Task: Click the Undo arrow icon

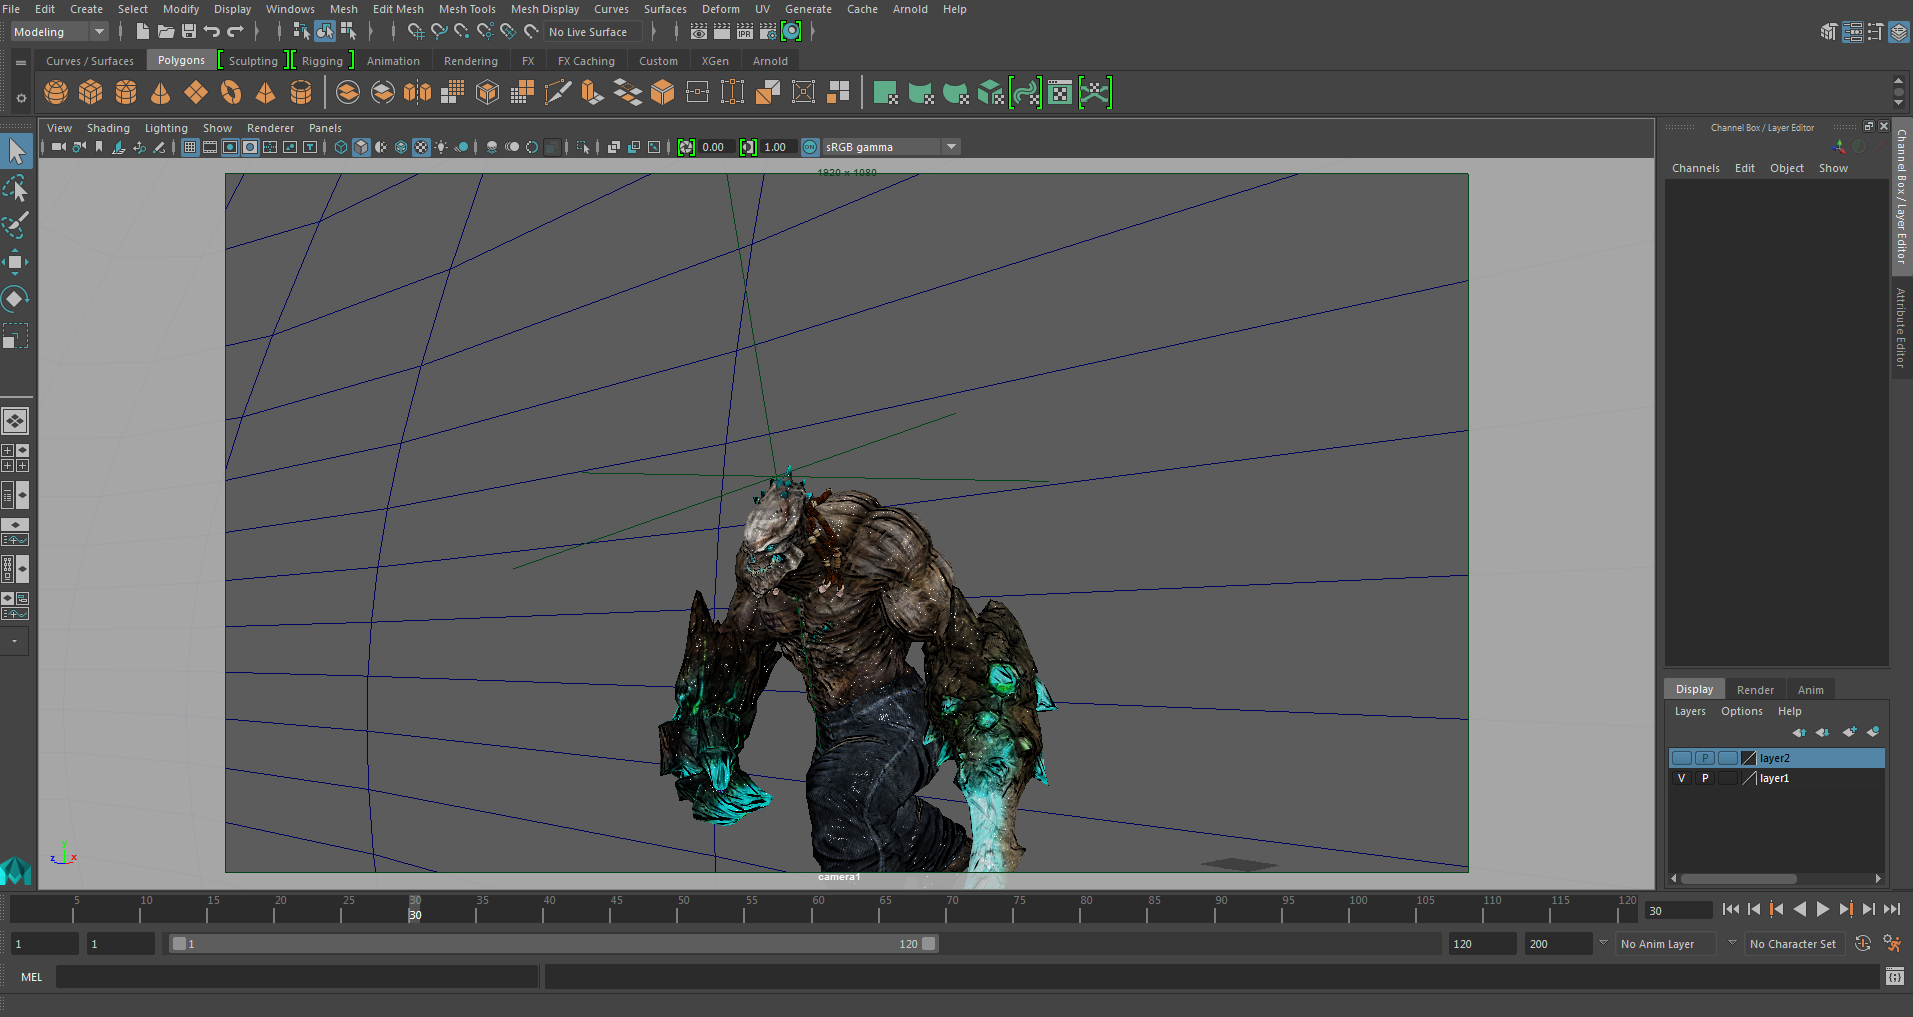Action: click(x=212, y=32)
